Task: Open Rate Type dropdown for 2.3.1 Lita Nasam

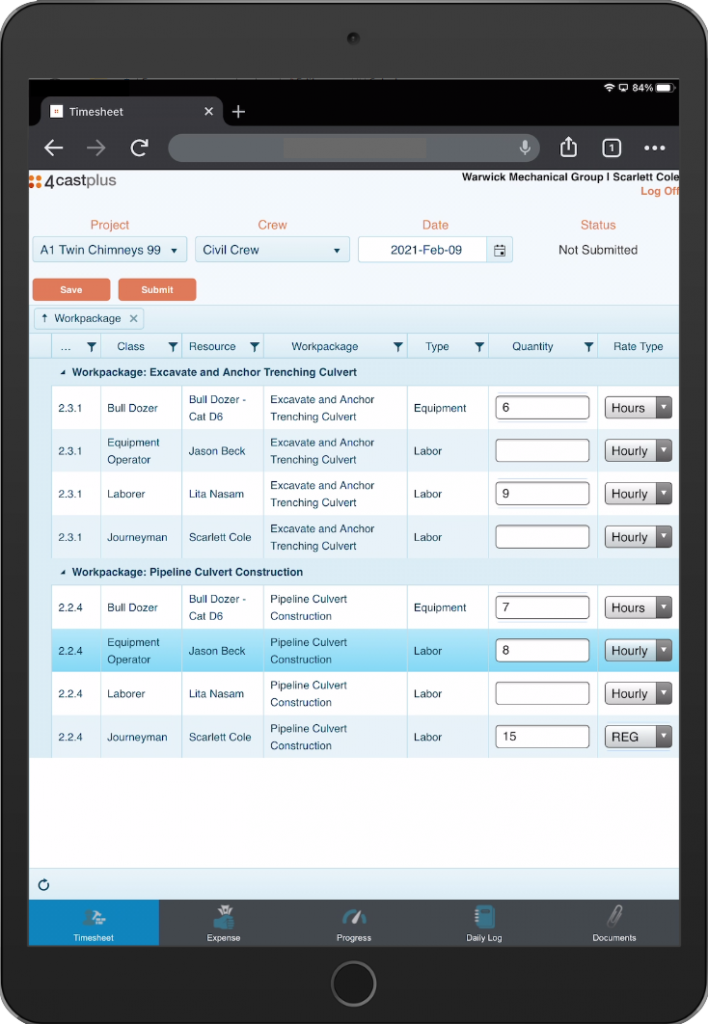Action: pos(637,494)
